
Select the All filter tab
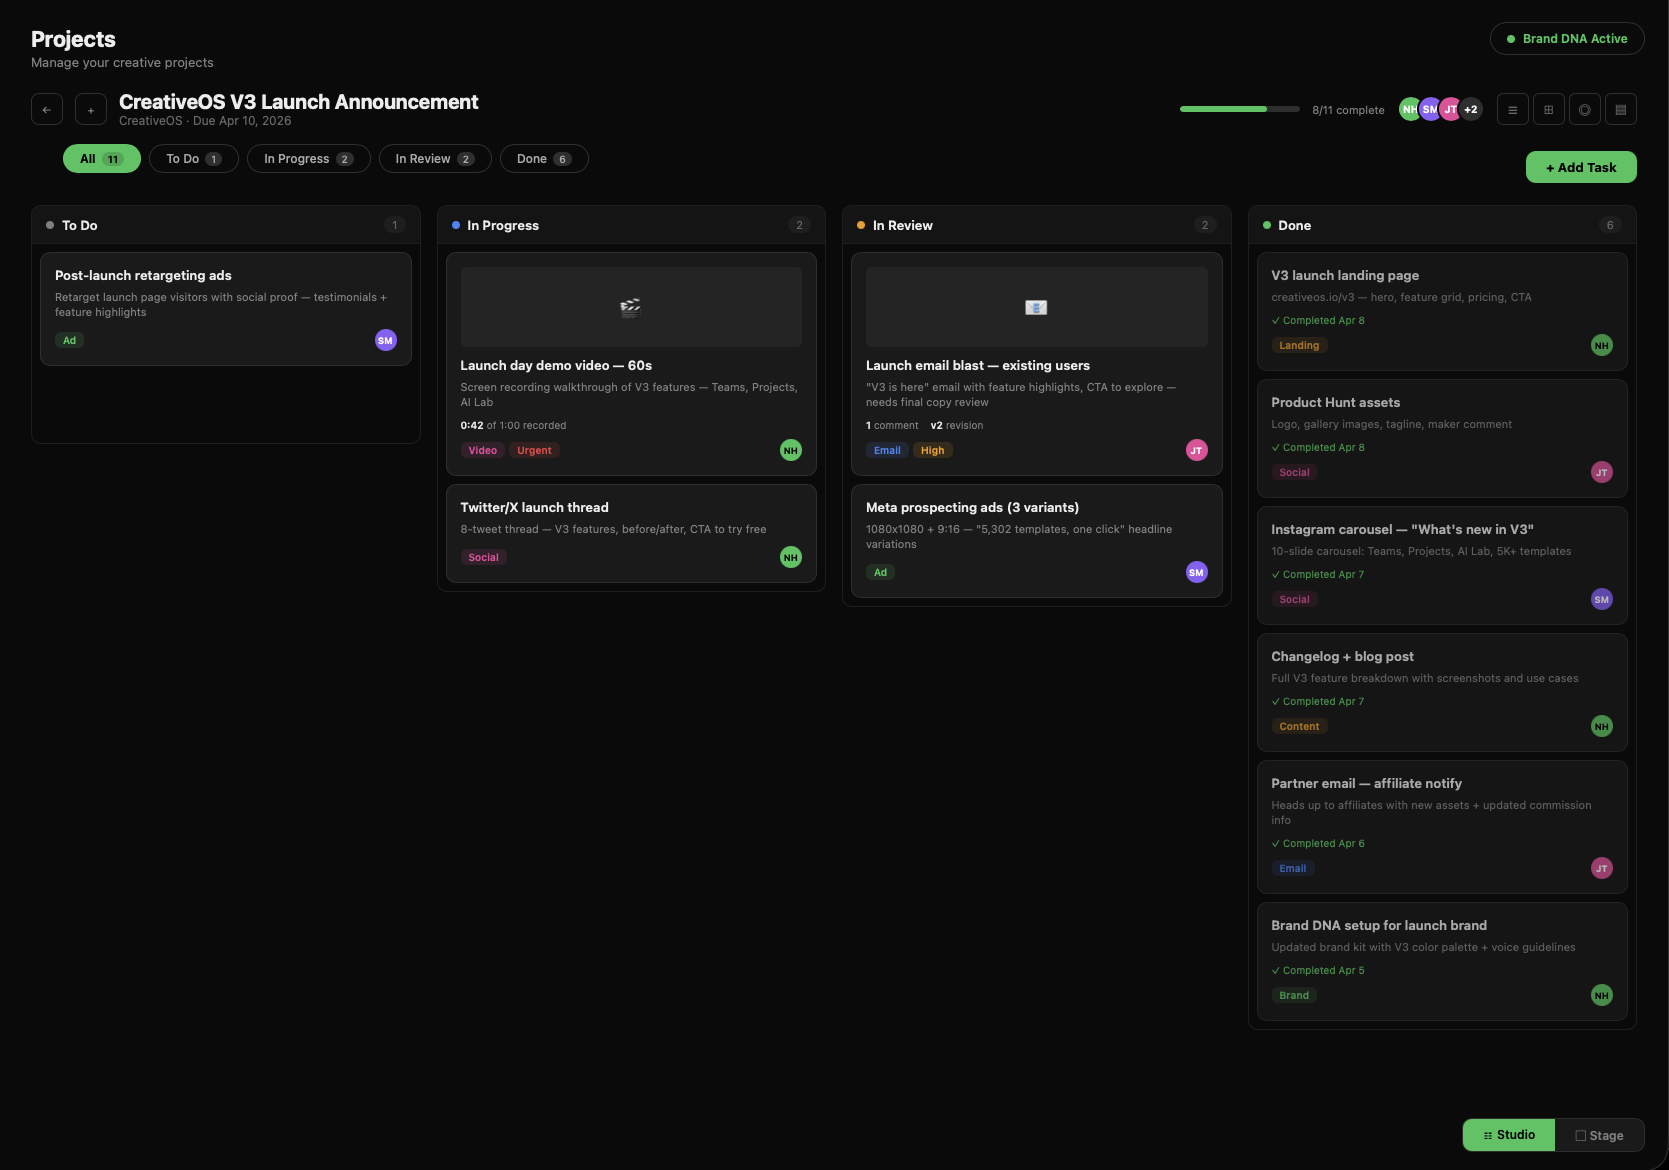101,158
